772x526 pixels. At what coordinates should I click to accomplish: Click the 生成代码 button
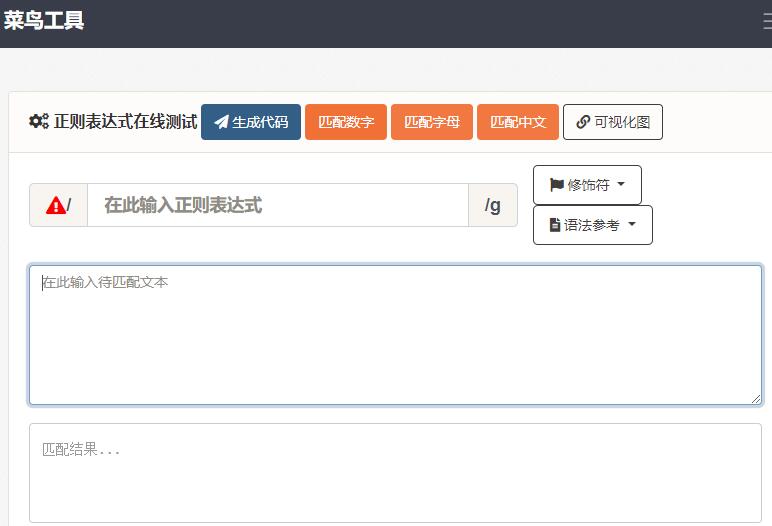coord(251,122)
